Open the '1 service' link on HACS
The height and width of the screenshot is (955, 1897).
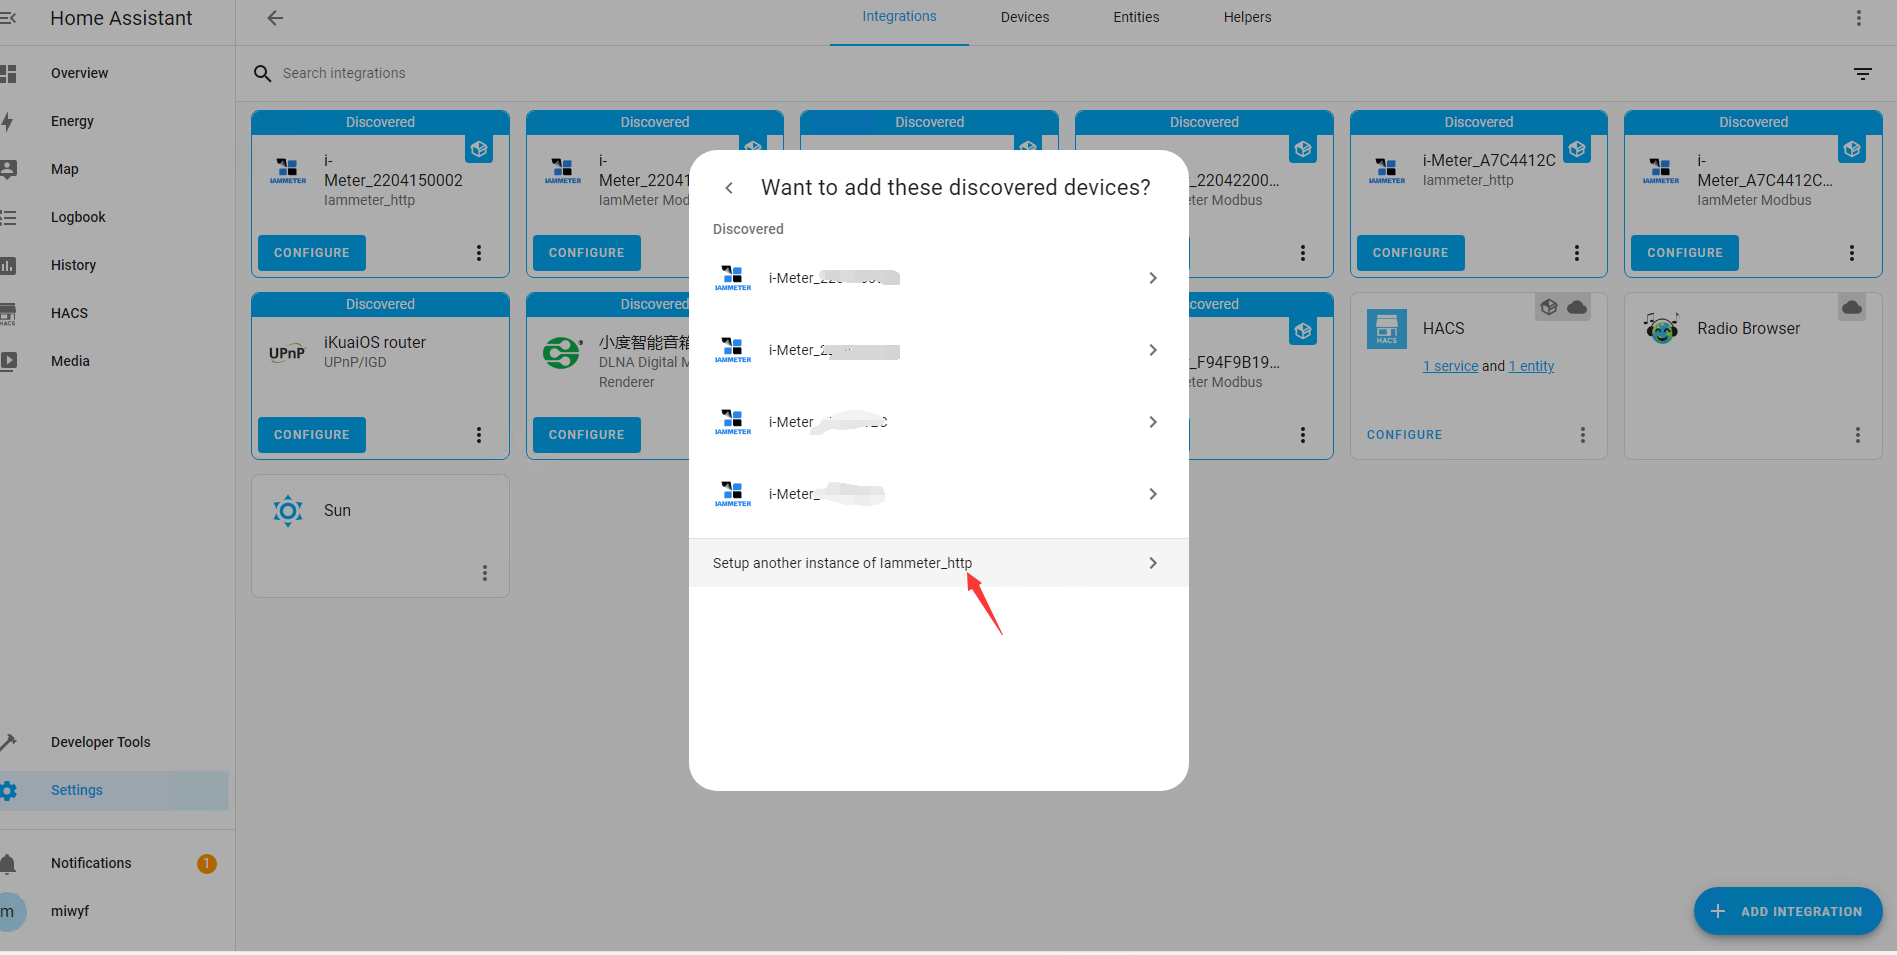click(1450, 366)
